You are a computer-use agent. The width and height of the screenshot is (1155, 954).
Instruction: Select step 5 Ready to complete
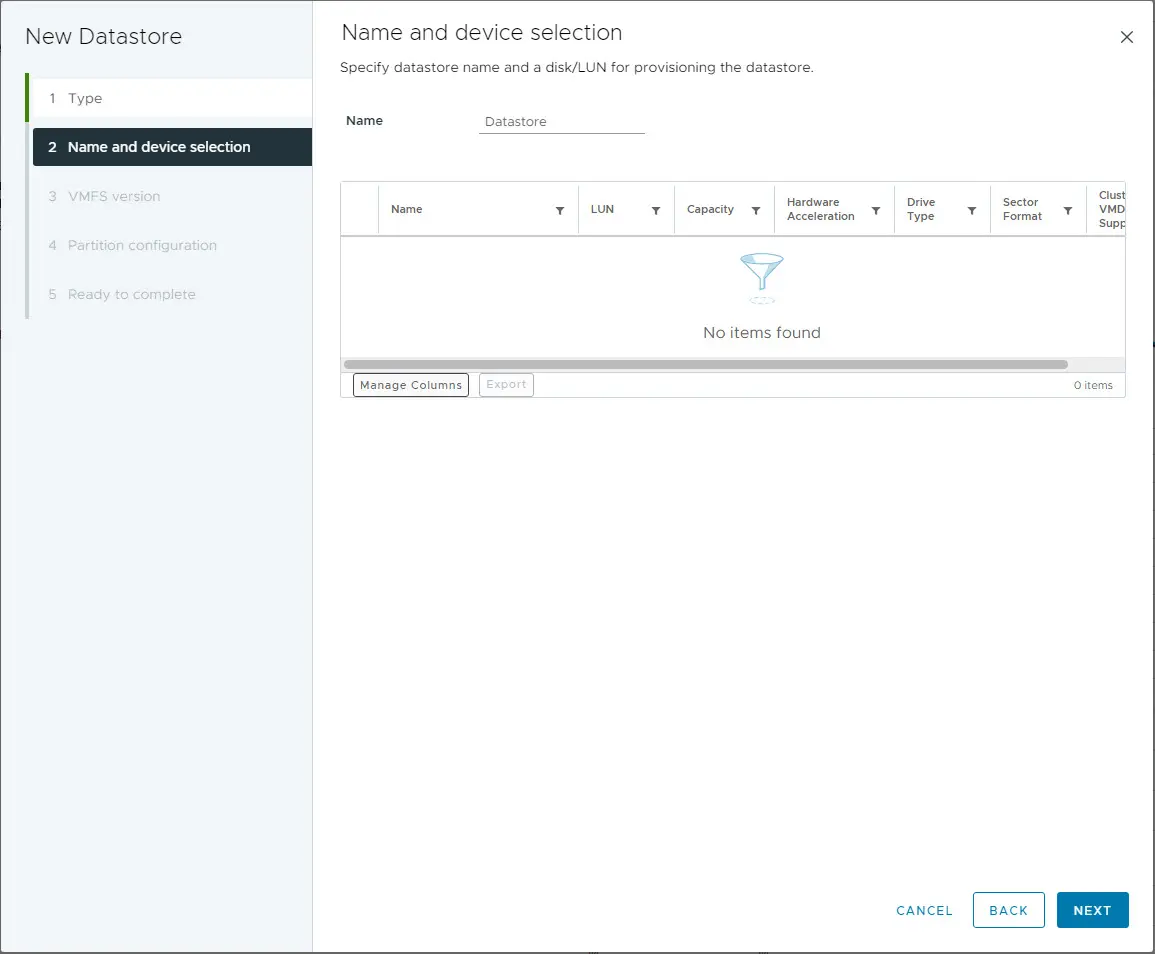tap(172, 294)
